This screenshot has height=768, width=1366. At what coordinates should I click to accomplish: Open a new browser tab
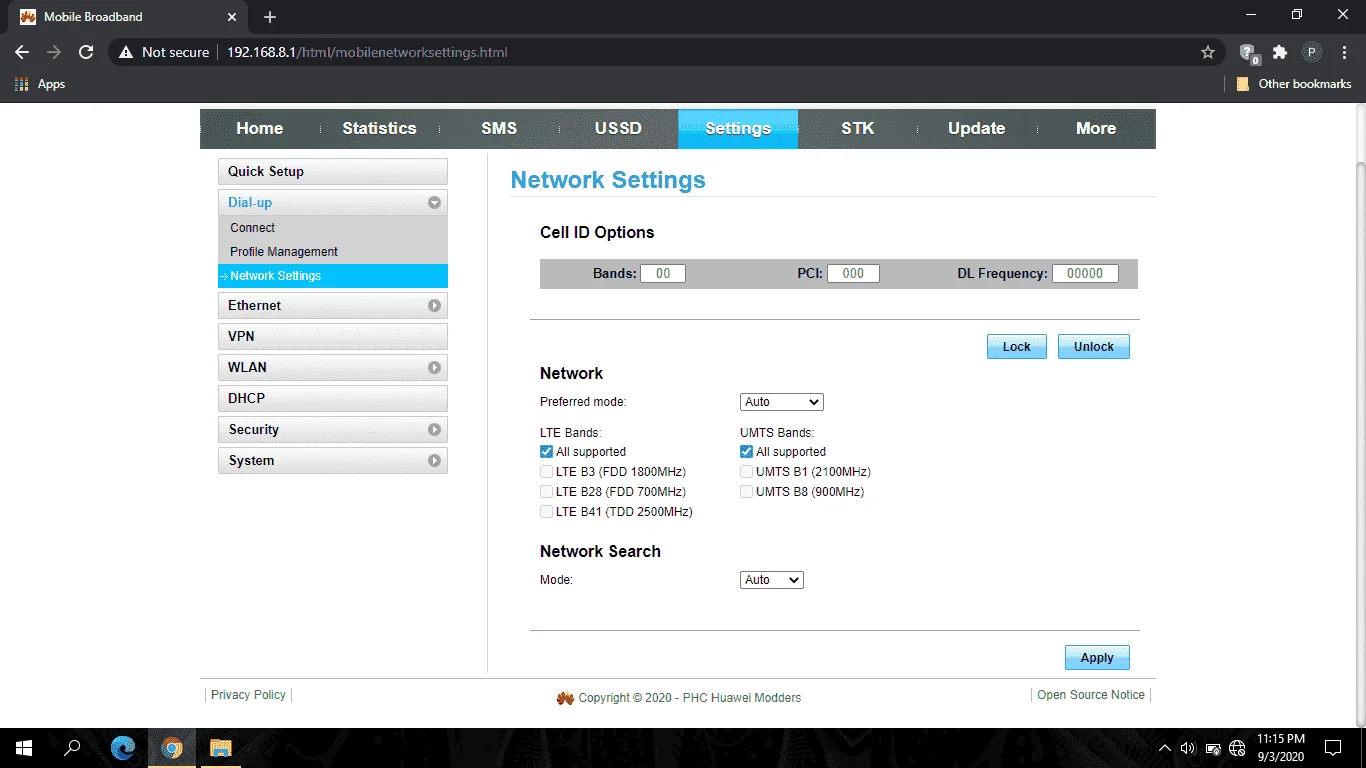[270, 17]
